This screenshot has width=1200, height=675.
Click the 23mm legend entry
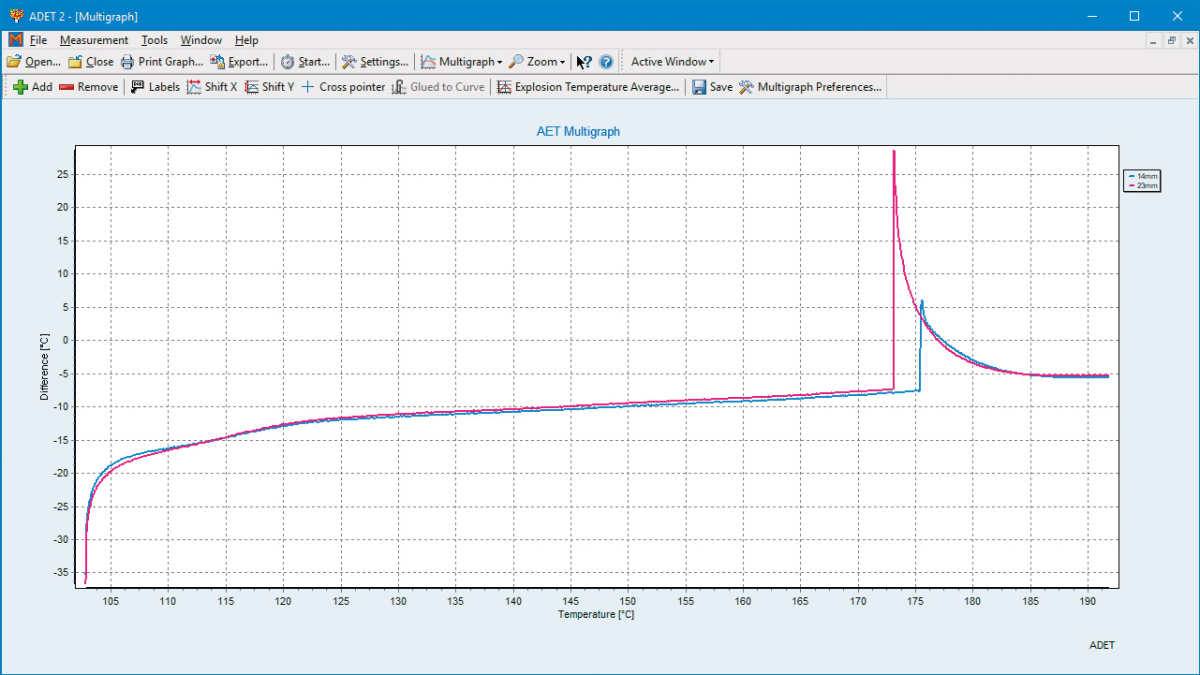tap(1146, 185)
